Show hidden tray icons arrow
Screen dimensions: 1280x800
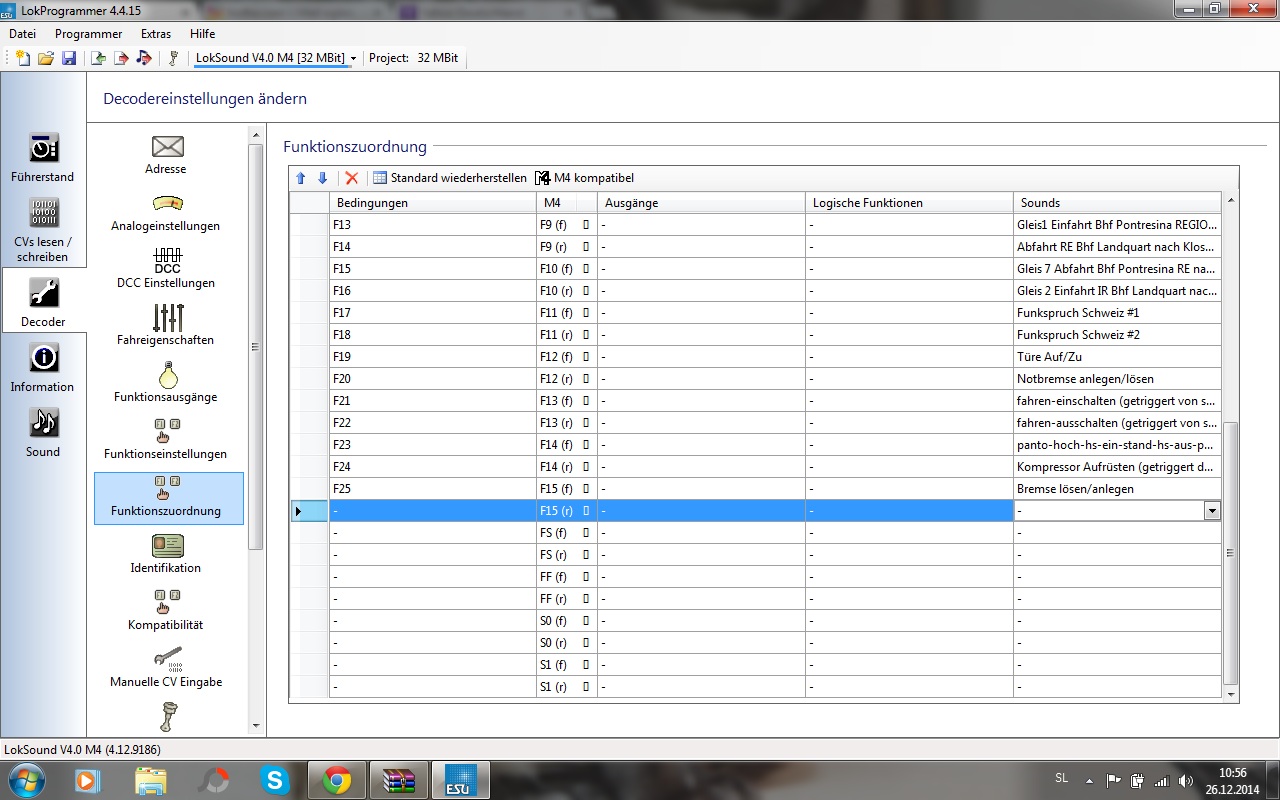tap(1090, 780)
